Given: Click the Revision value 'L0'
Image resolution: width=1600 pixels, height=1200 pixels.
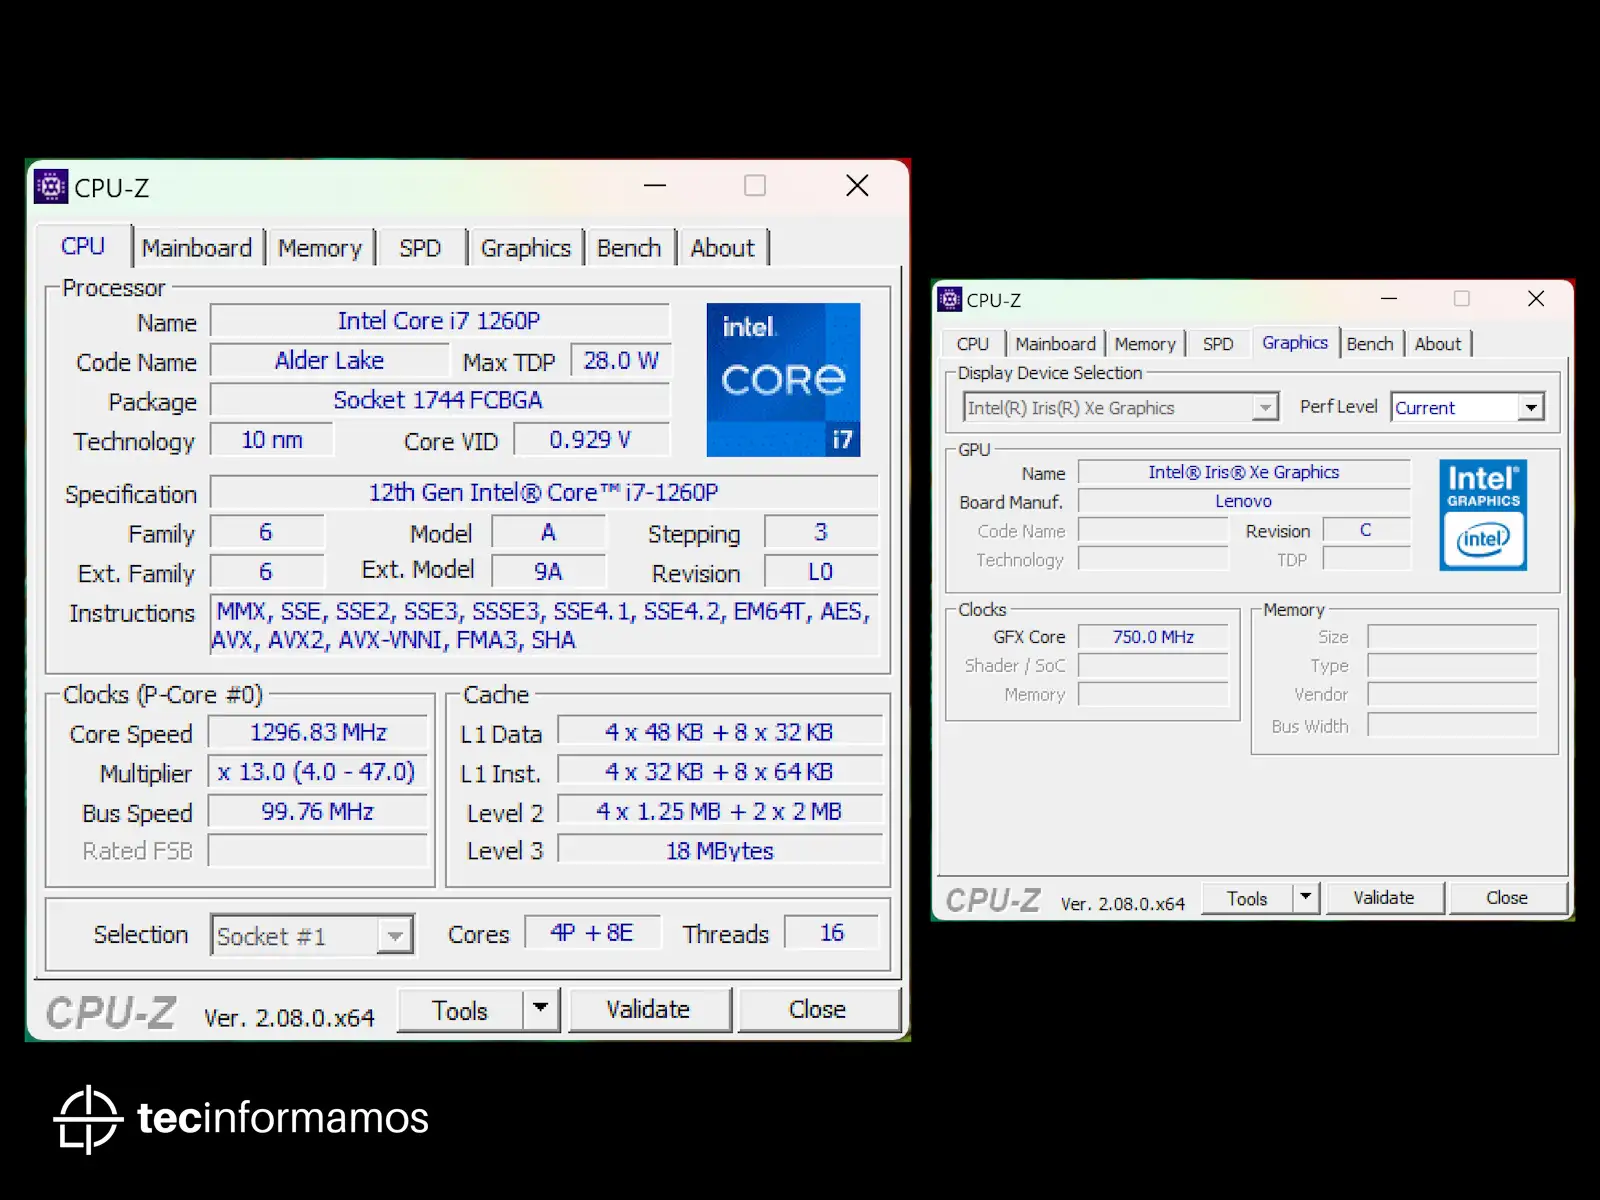Looking at the screenshot, I should tap(821, 572).
